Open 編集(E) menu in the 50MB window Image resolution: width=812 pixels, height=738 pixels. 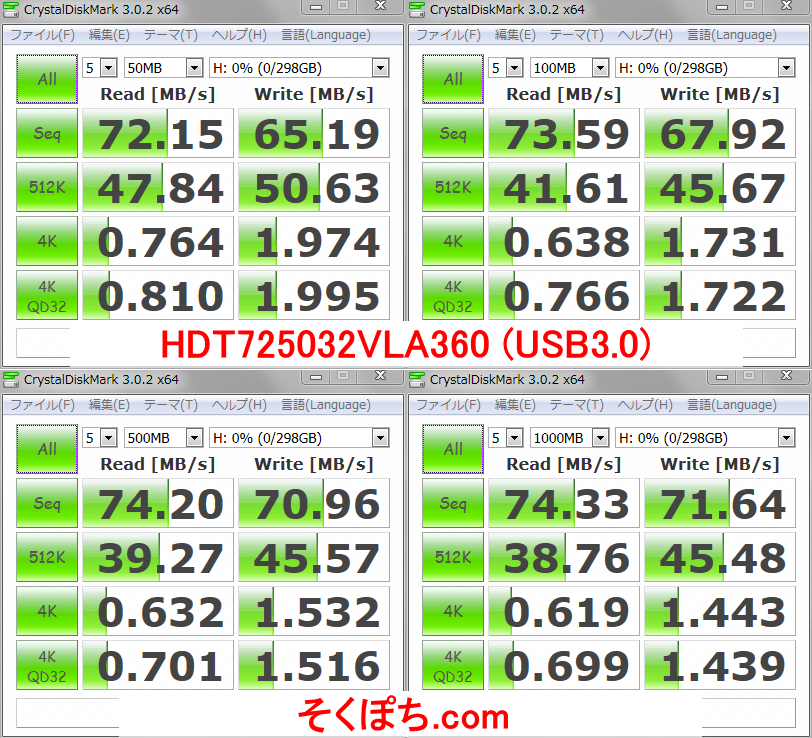[109, 35]
